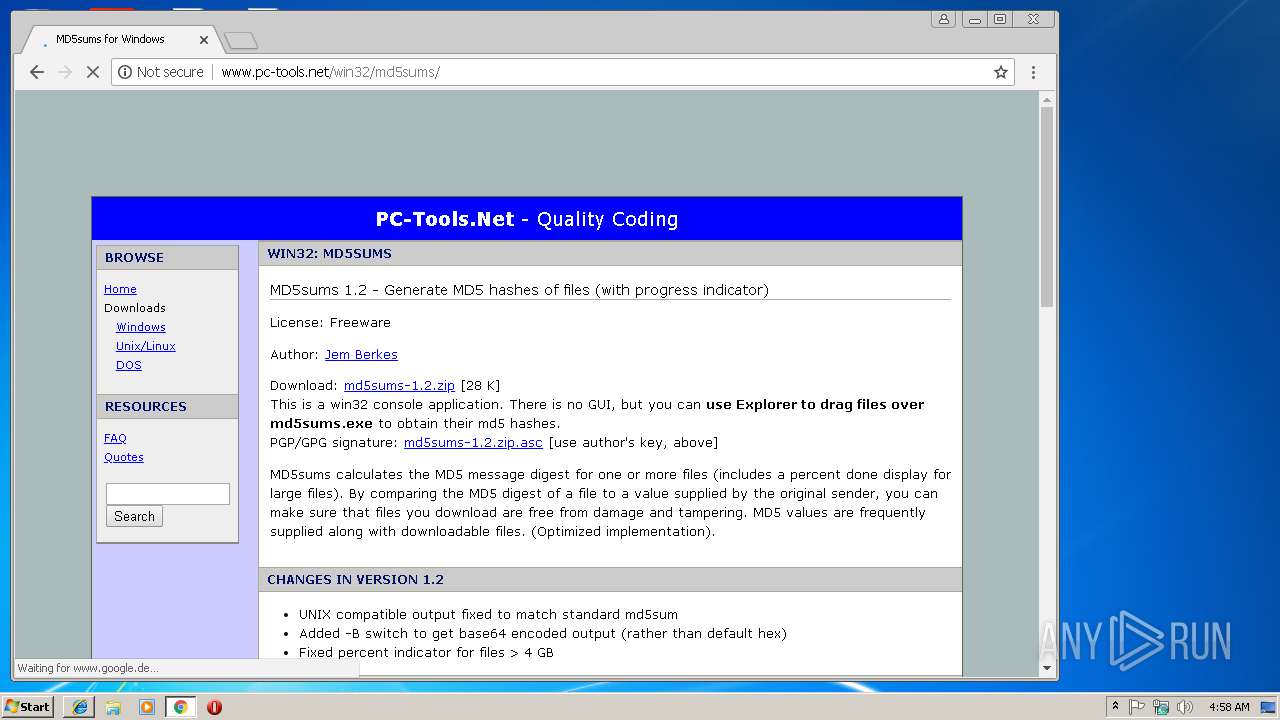The width and height of the screenshot is (1280, 720).
Task: Click the Action Center flag icon
Action: (x=1137, y=706)
